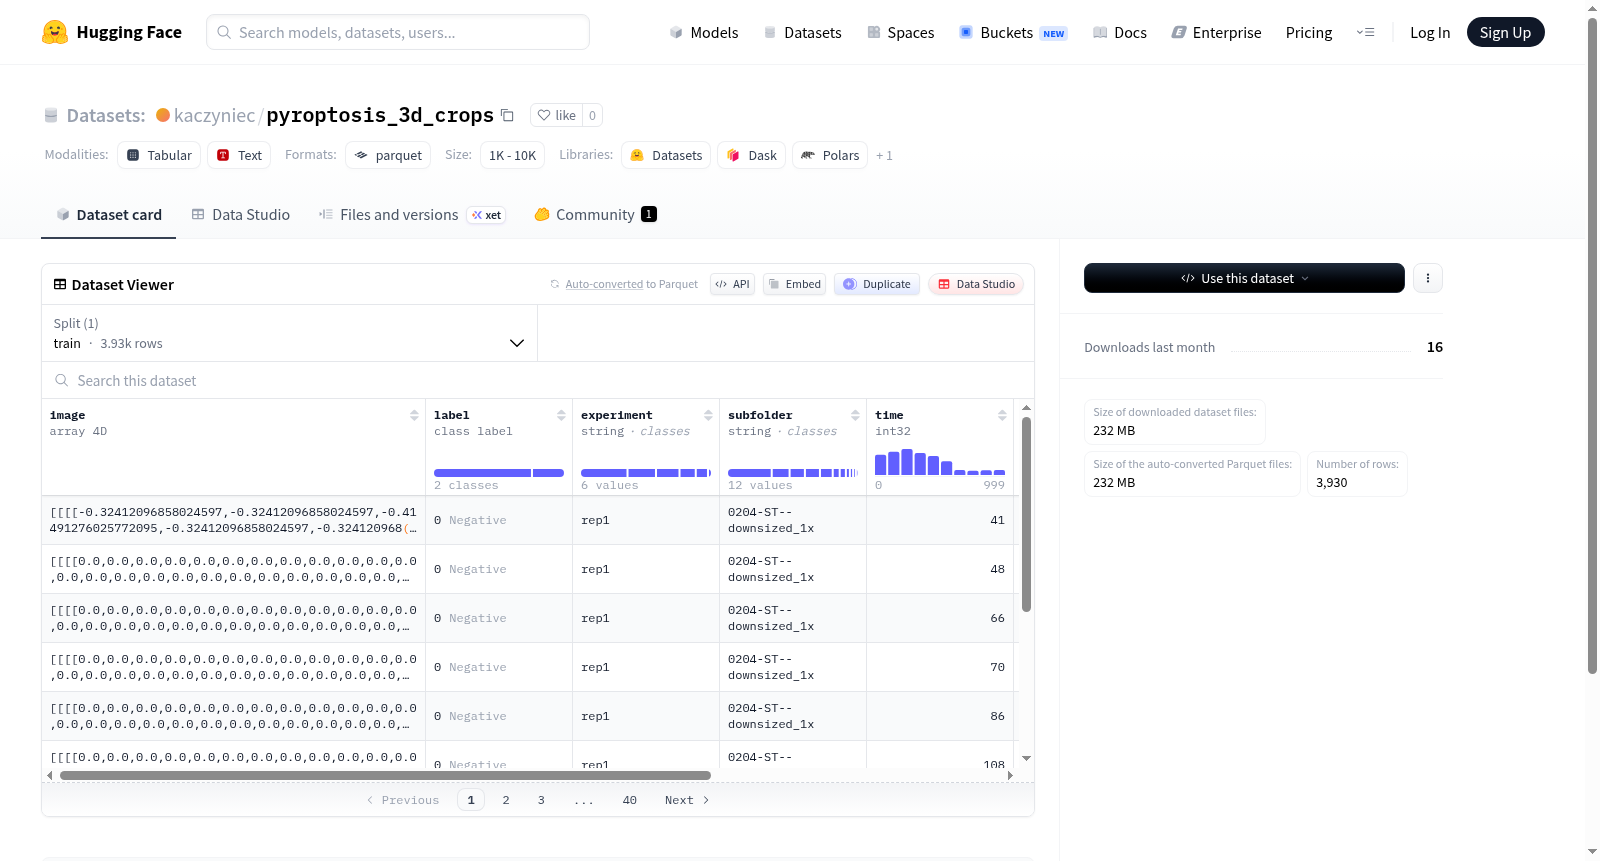Sort by the image column
This screenshot has width=1600, height=861.
click(x=414, y=415)
